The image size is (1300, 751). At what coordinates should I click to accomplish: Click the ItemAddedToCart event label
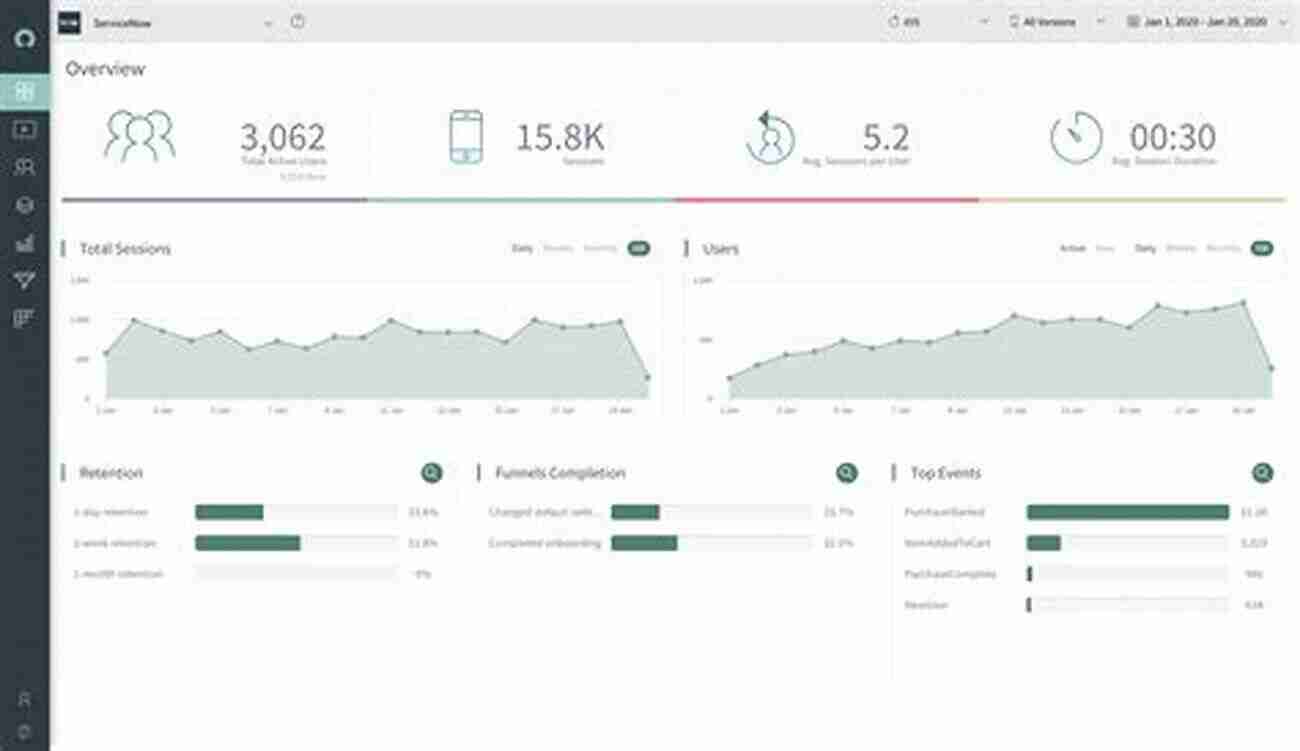(x=946, y=543)
